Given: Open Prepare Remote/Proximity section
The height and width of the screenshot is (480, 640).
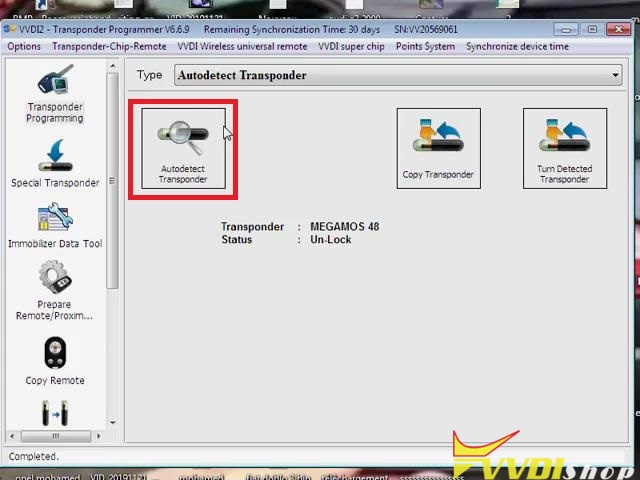Looking at the screenshot, I should click(x=54, y=291).
